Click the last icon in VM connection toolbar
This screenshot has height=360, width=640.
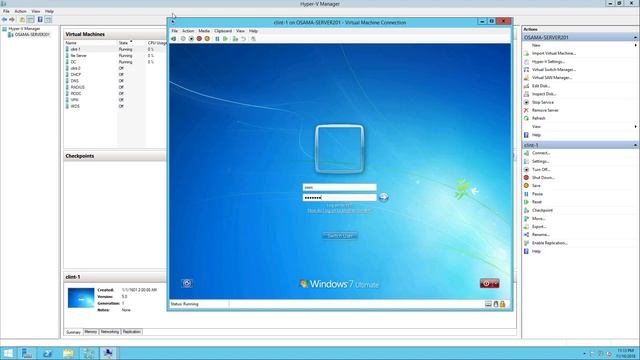click(253, 39)
